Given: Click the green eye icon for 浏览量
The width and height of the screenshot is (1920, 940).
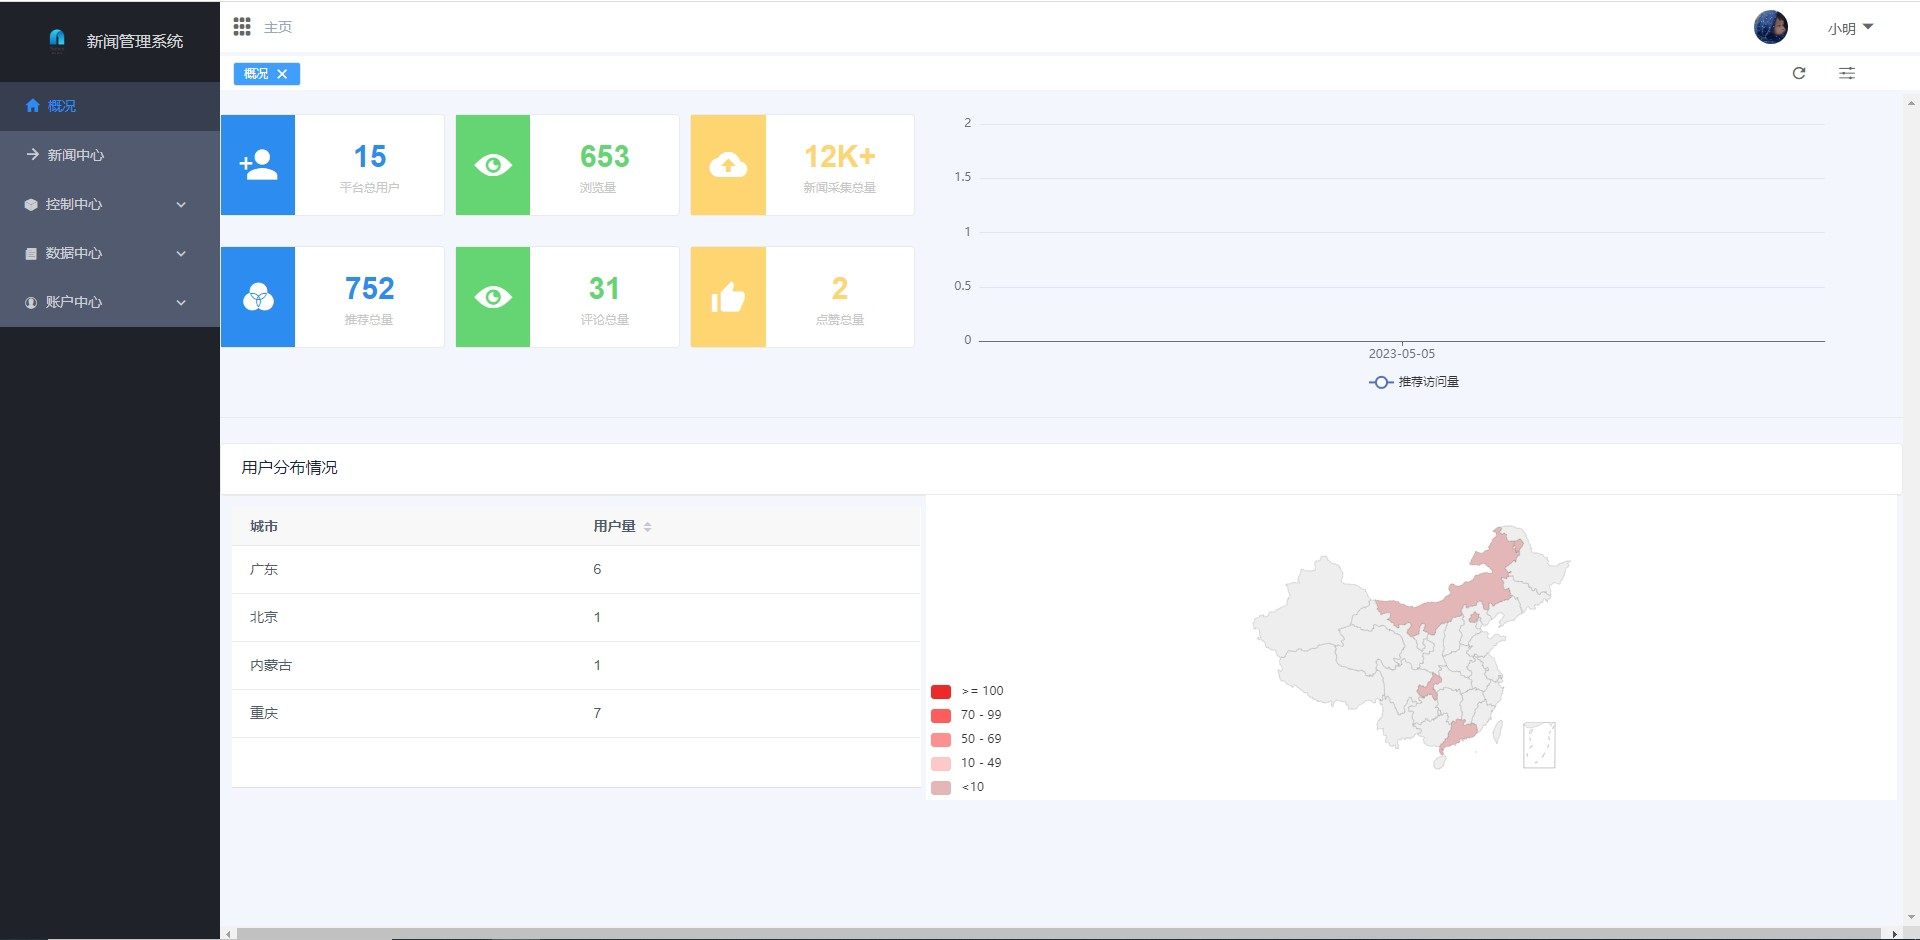Looking at the screenshot, I should [x=493, y=165].
